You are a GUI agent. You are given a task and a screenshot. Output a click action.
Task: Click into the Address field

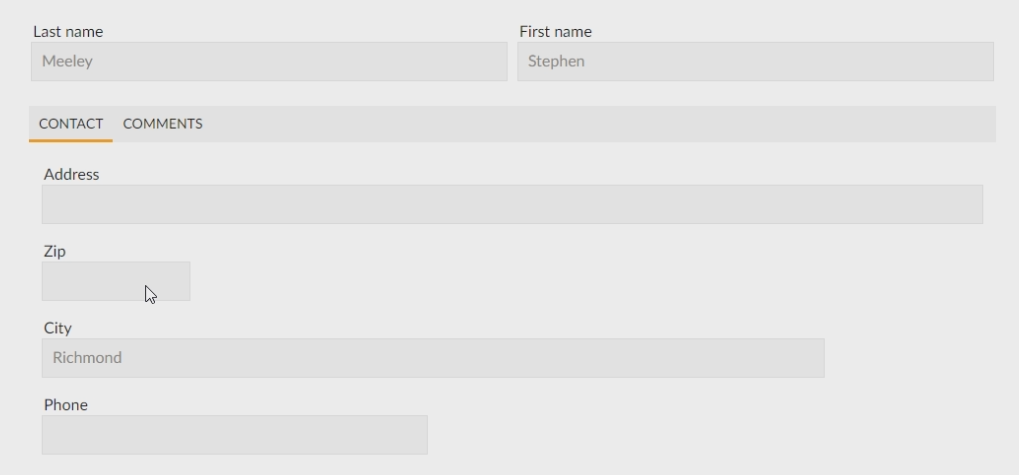coord(512,204)
